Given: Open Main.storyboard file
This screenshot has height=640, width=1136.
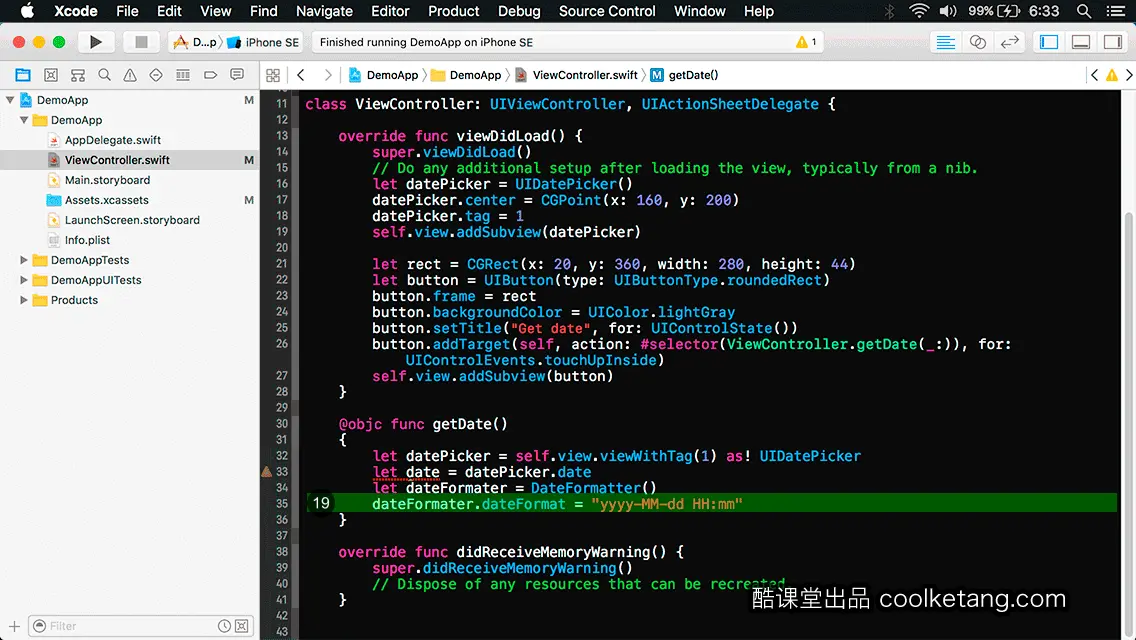Looking at the screenshot, I should coord(107,180).
